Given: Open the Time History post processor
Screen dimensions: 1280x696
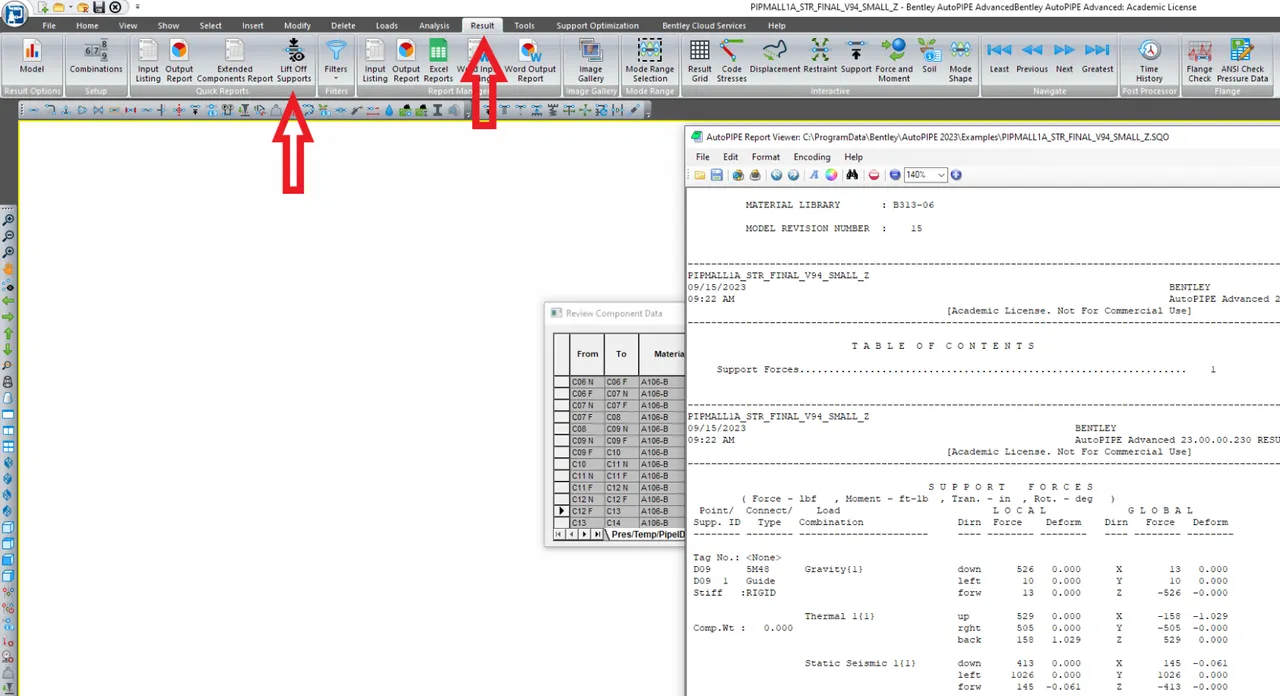Looking at the screenshot, I should (x=1149, y=62).
